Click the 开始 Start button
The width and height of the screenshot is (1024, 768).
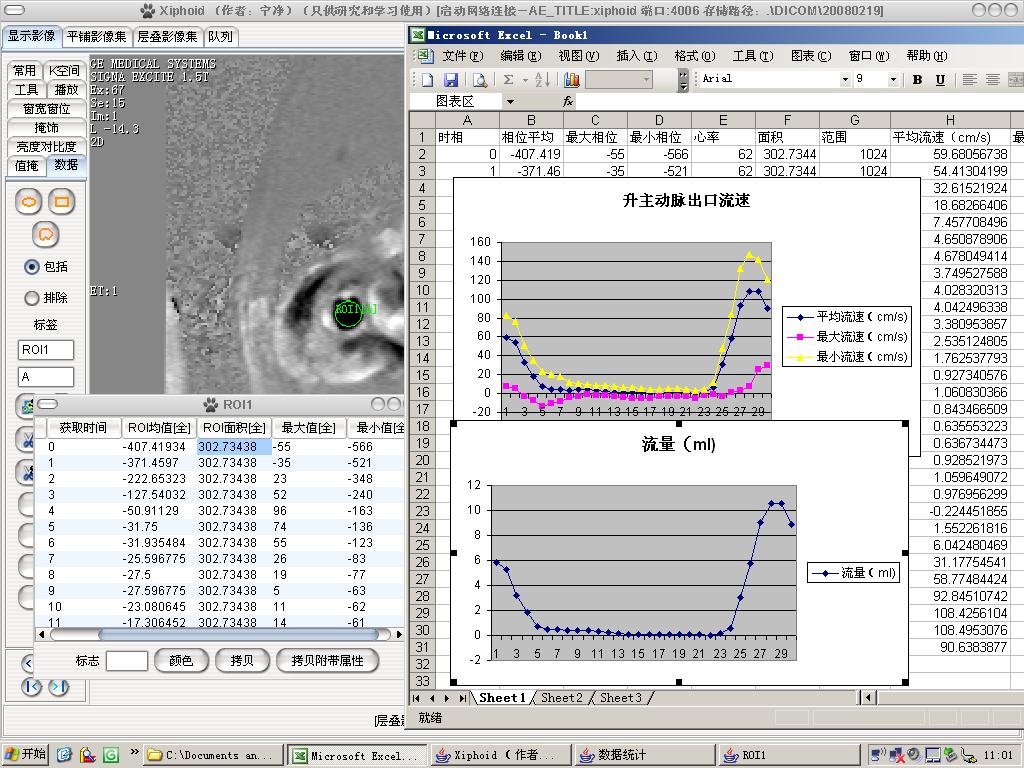pyautogui.click(x=25, y=754)
